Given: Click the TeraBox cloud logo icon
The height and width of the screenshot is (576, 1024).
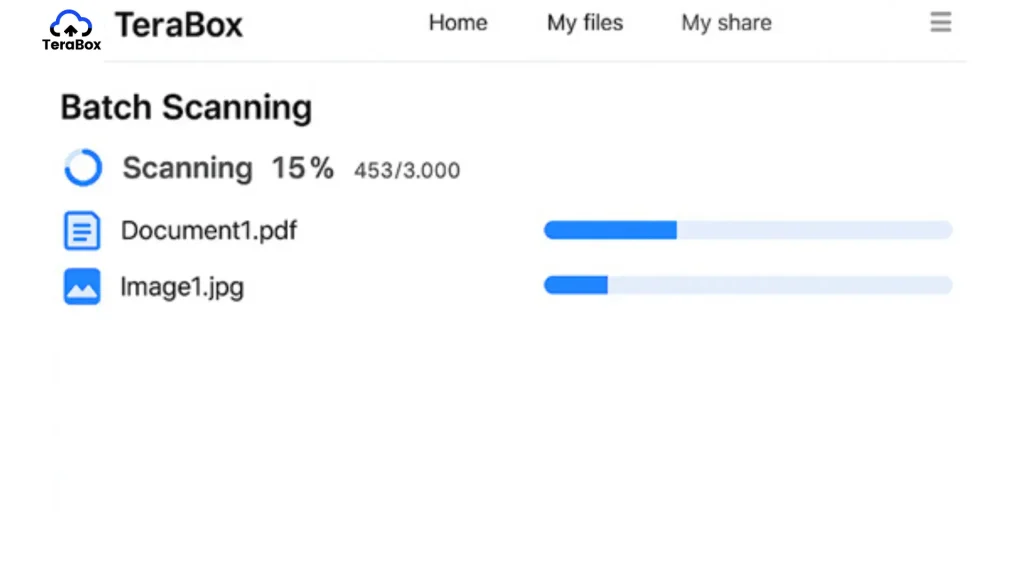Looking at the screenshot, I should coord(71,24).
